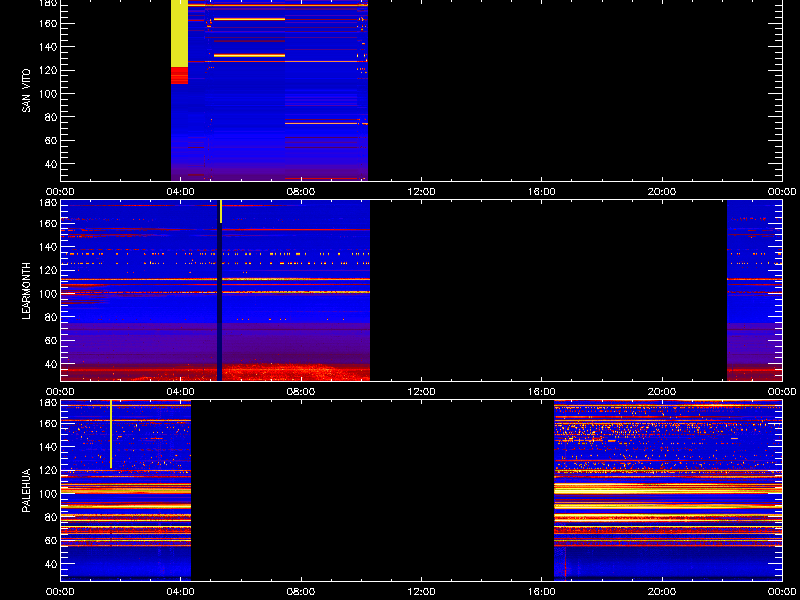Select the yellow saturated block in San Vito

pyautogui.click(x=180, y=33)
